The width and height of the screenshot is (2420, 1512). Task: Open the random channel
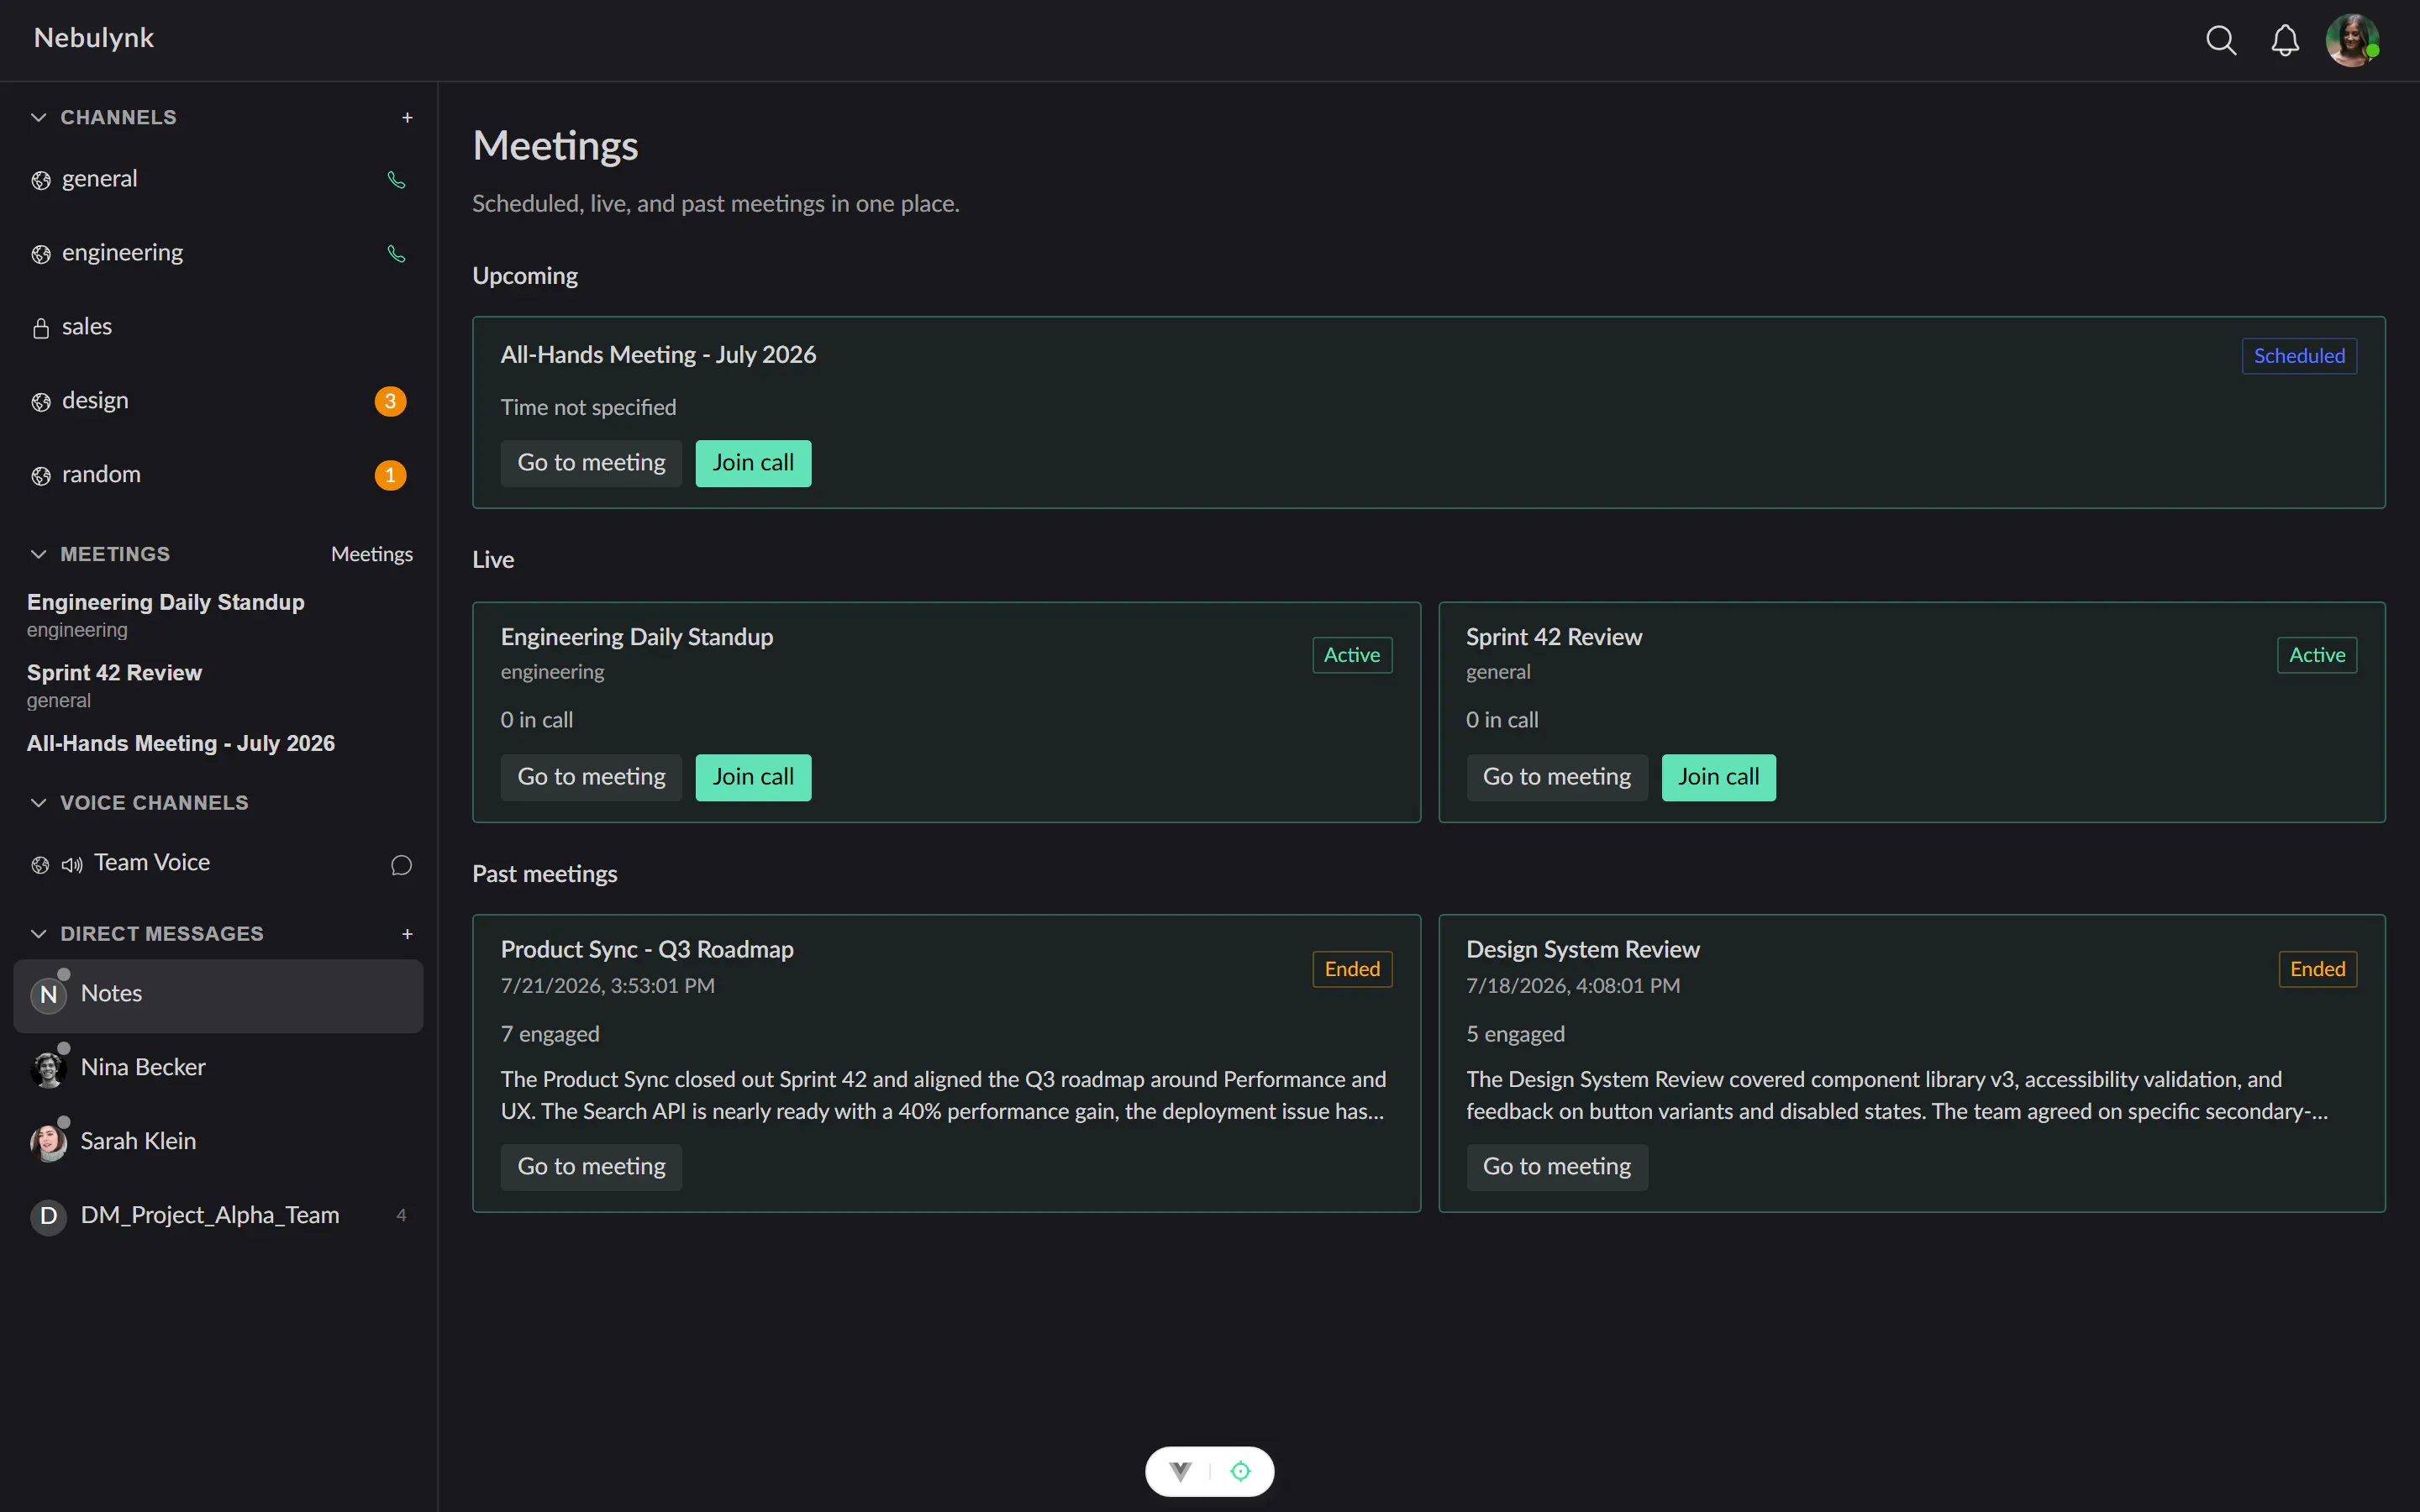(x=218, y=476)
